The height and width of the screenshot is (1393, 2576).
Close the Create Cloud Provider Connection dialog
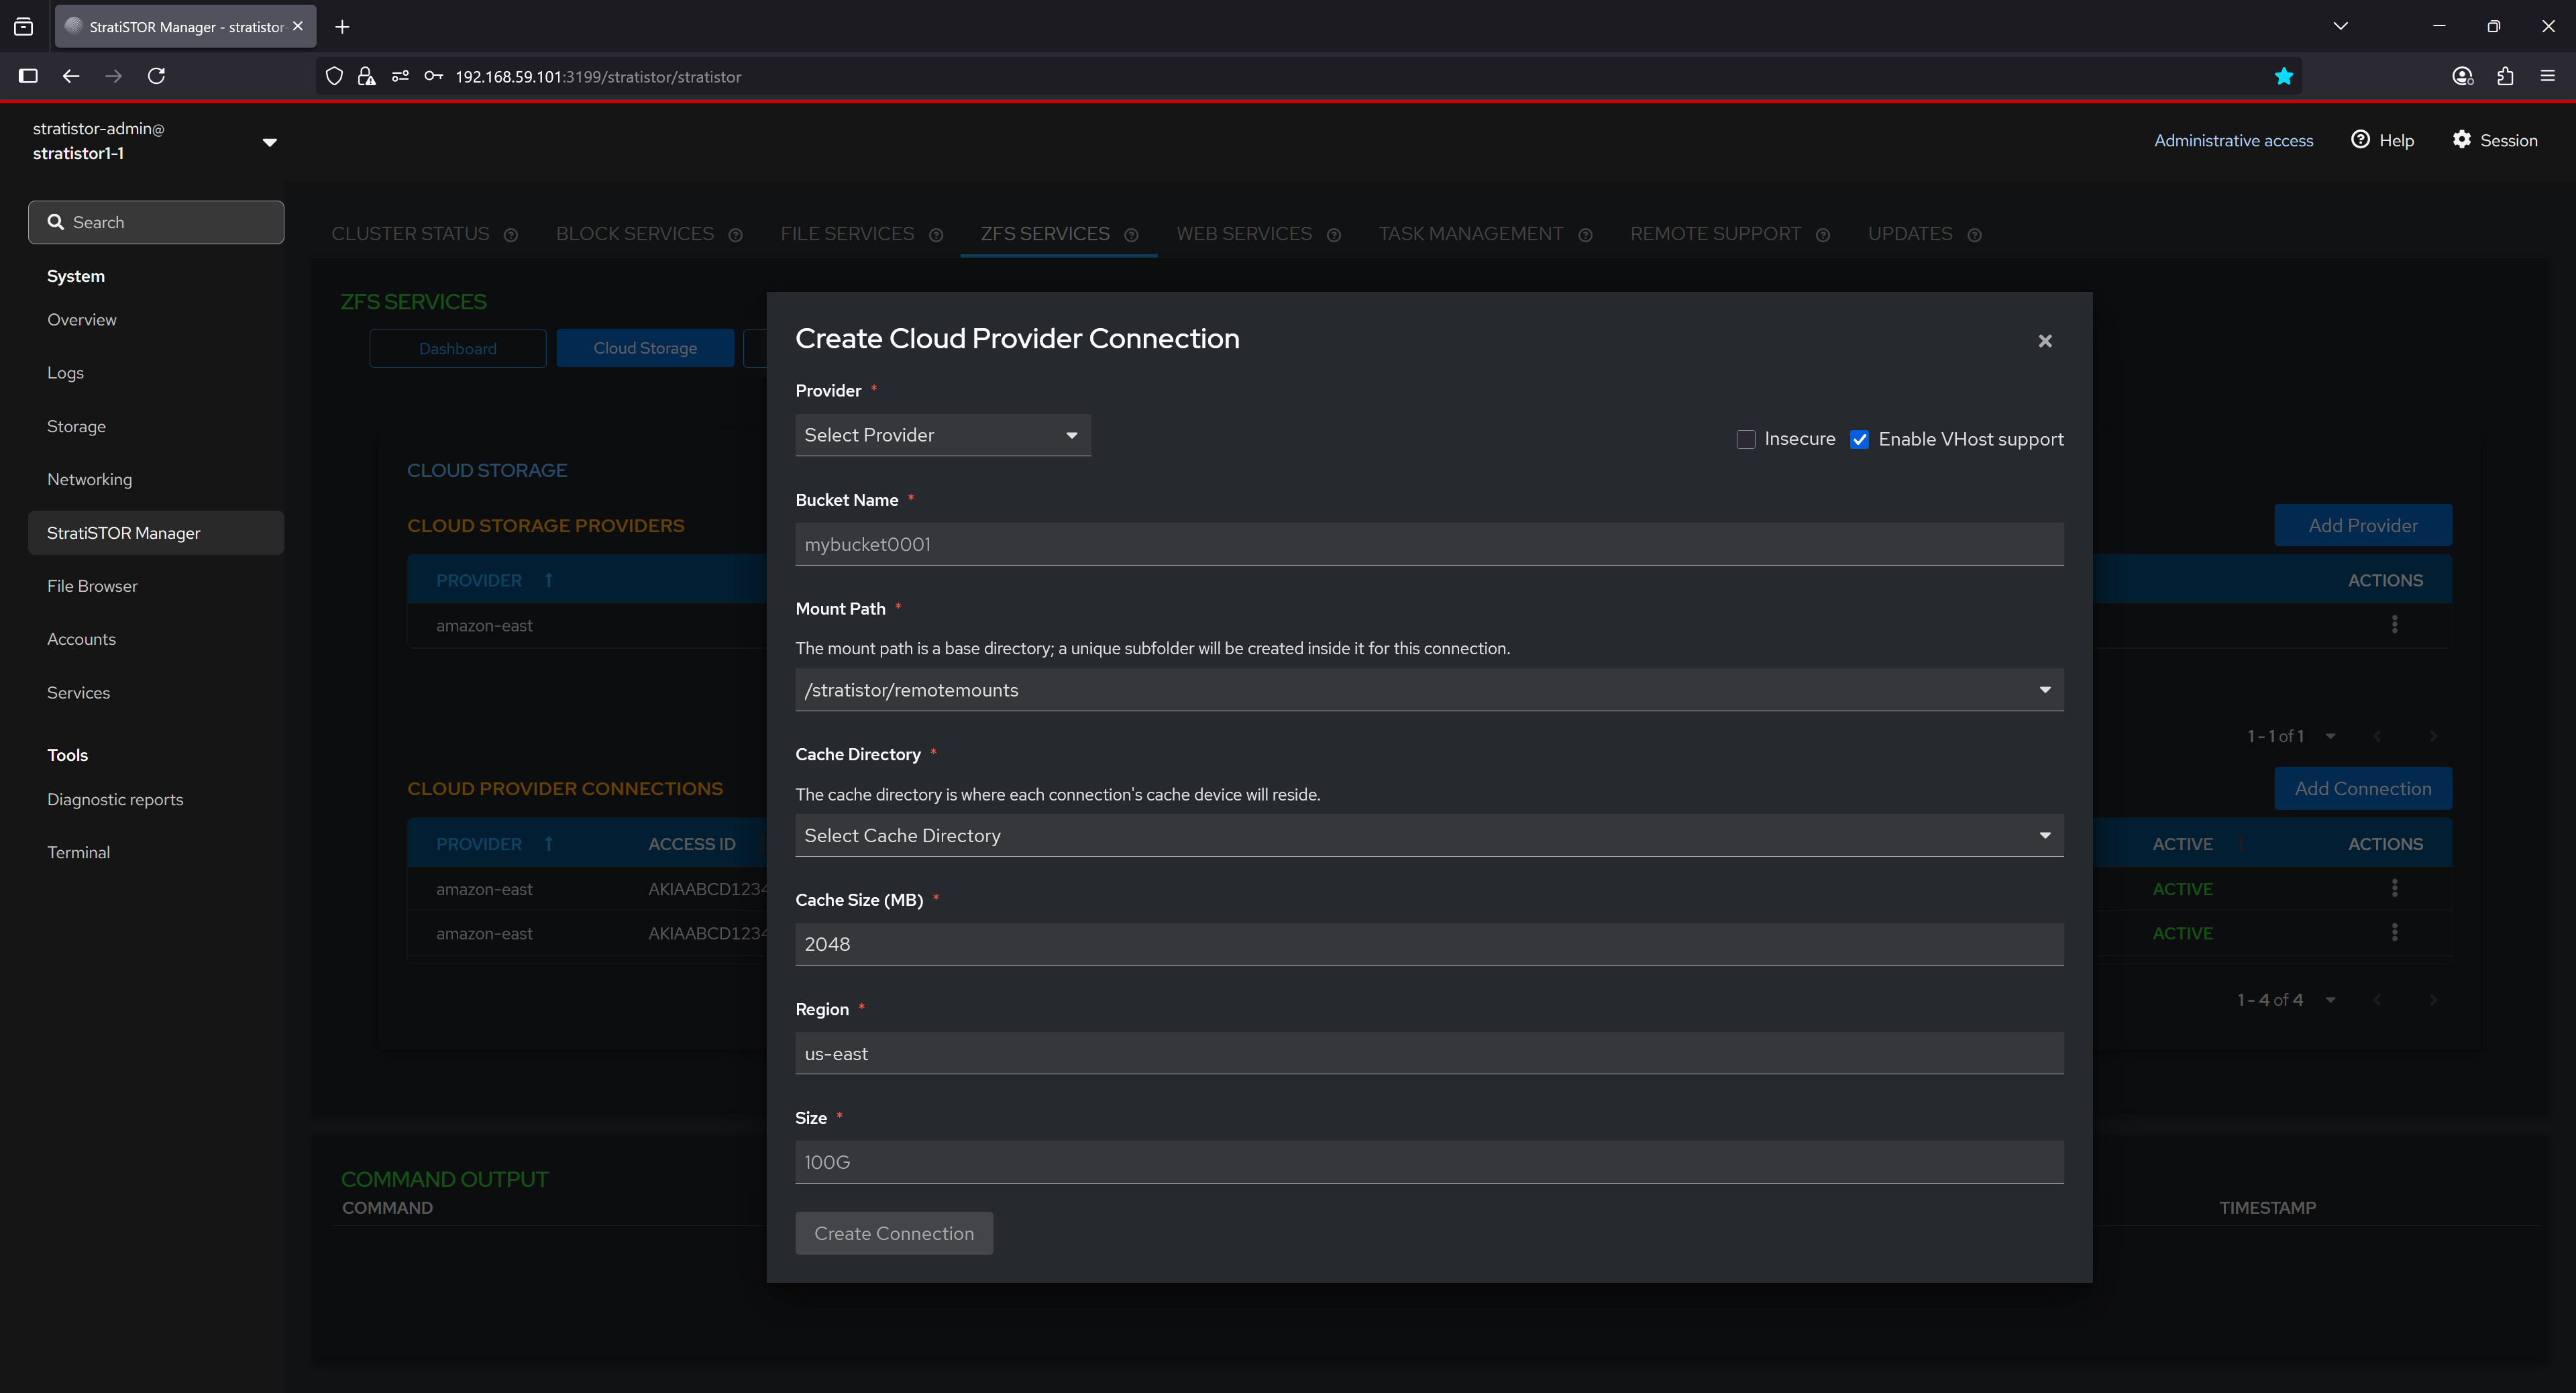(2044, 341)
